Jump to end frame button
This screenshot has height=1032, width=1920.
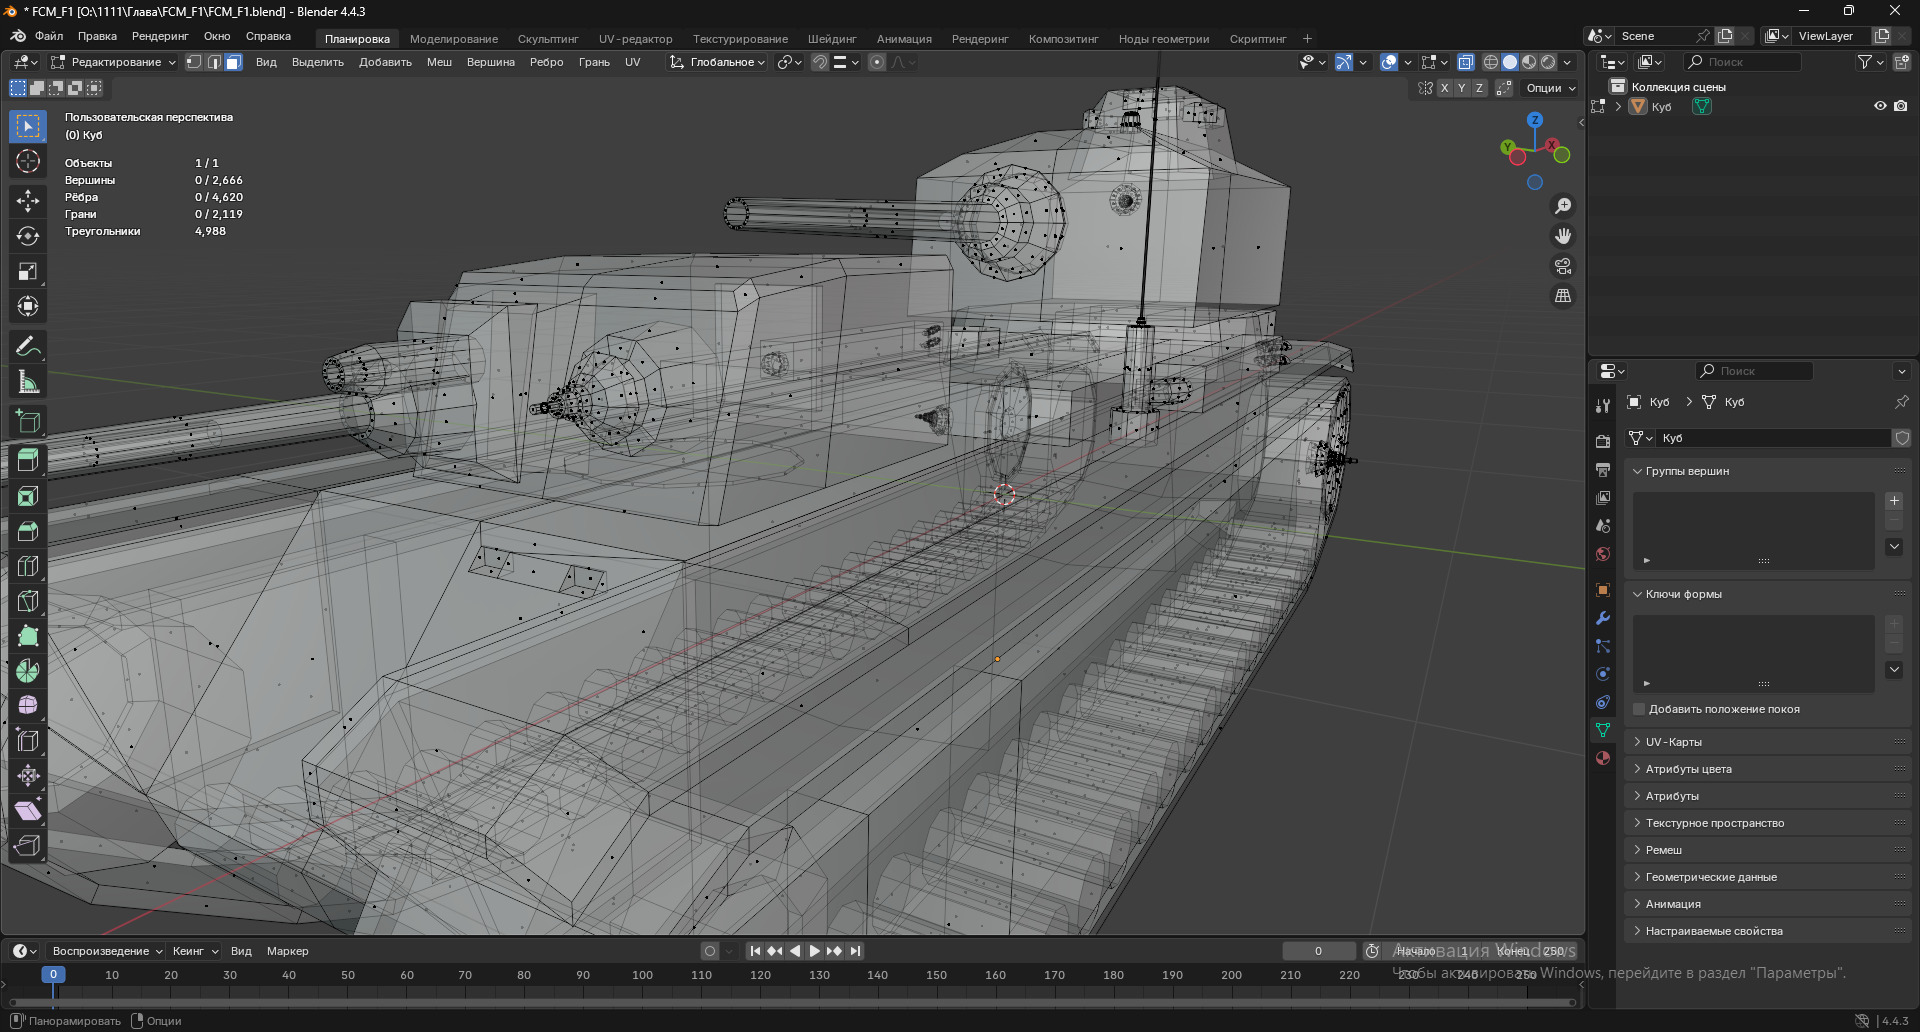tap(855, 951)
